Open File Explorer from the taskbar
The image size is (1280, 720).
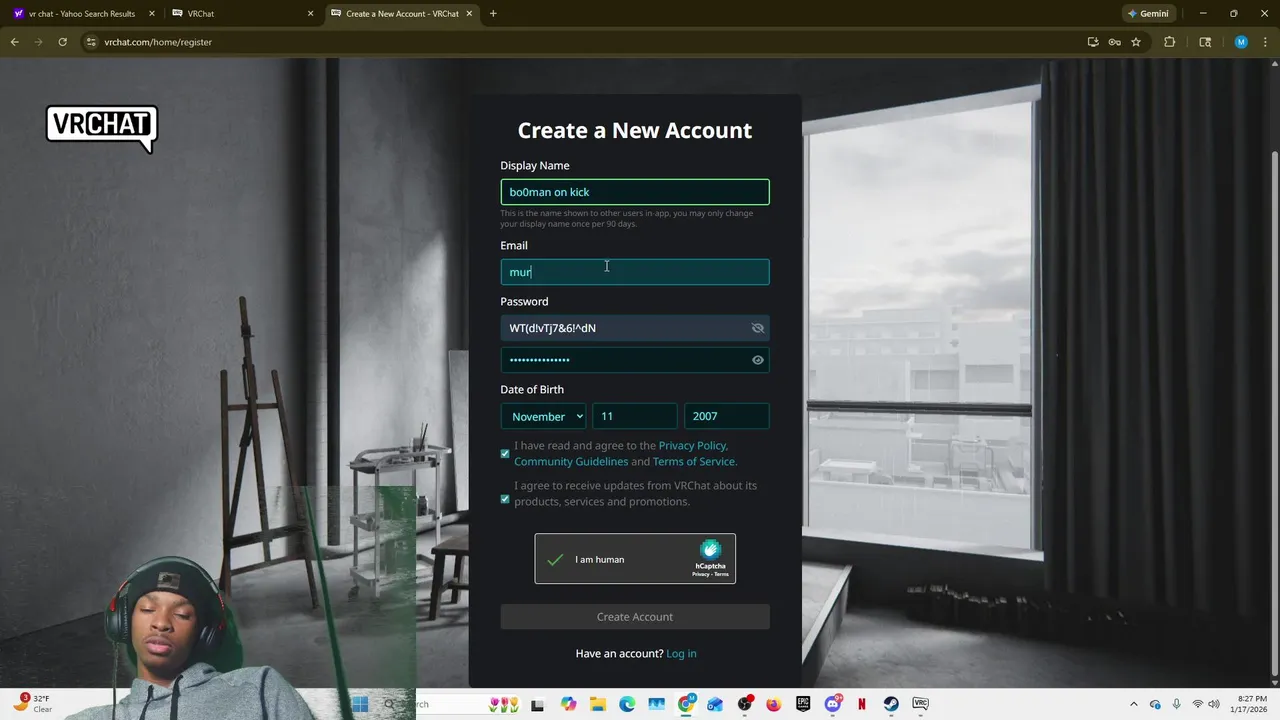click(597, 705)
